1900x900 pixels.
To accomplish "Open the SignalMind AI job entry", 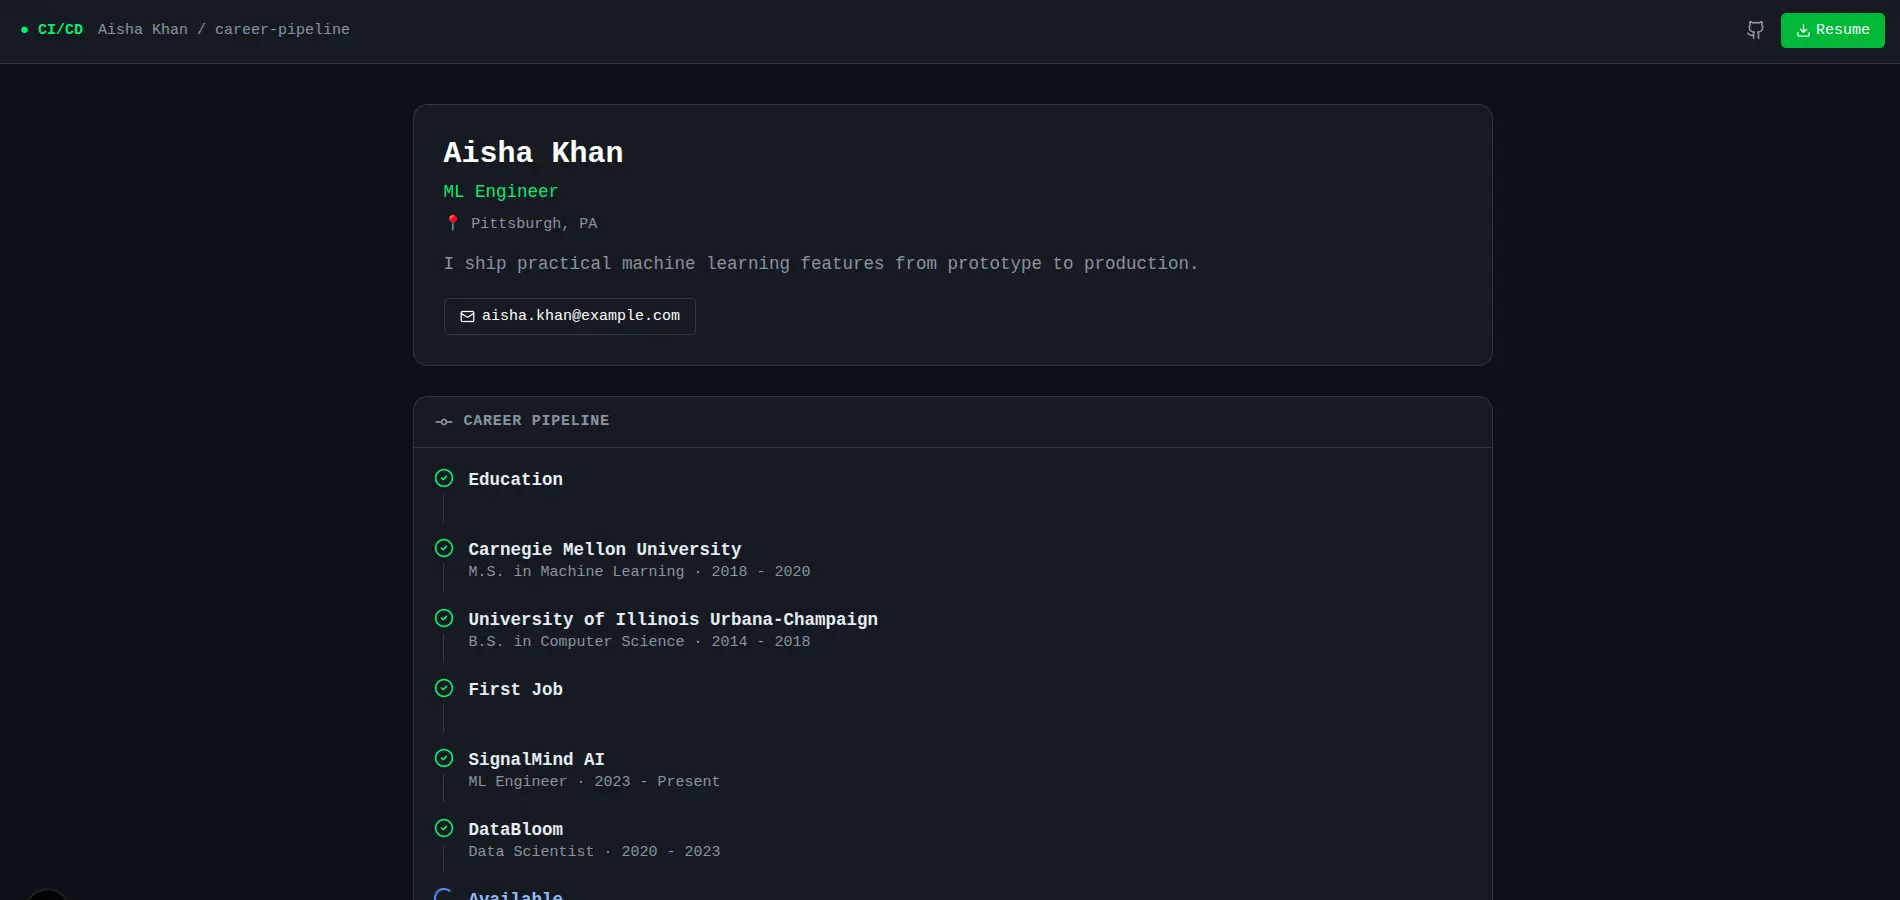I will [x=536, y=760].
